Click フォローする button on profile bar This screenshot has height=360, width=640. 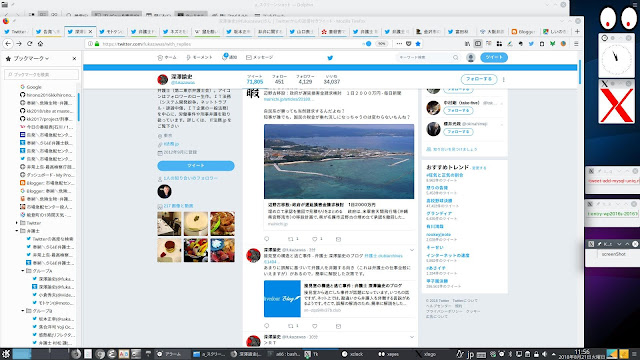click(x=479, y=79)
